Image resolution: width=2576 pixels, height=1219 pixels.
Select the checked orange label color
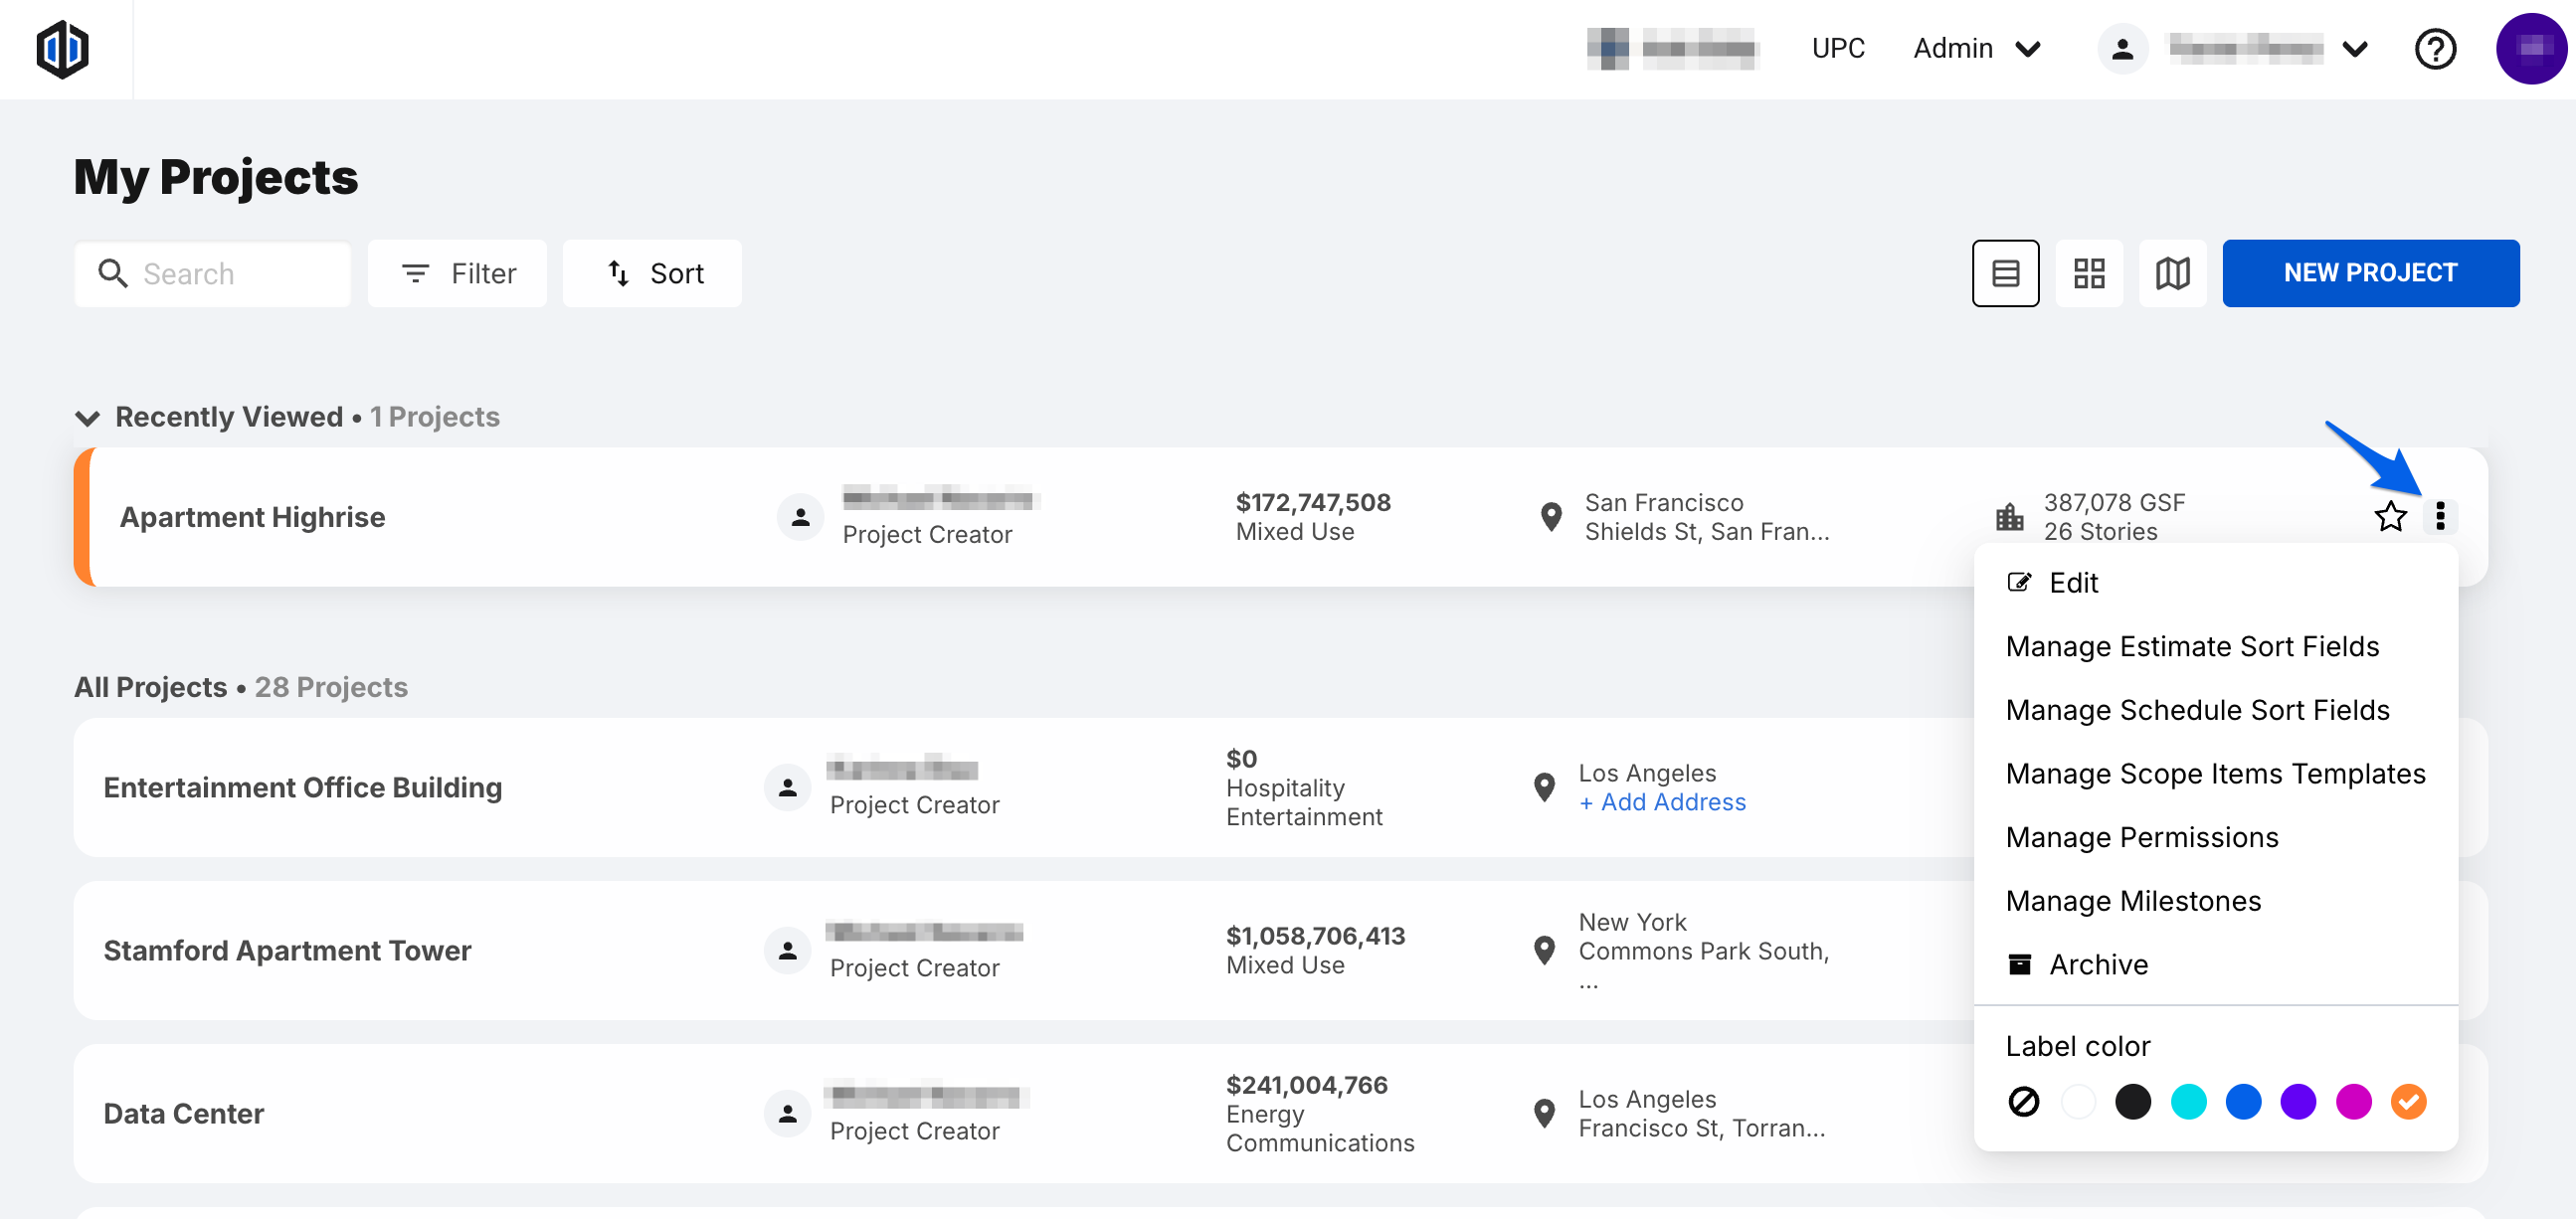[2408, 1101]
